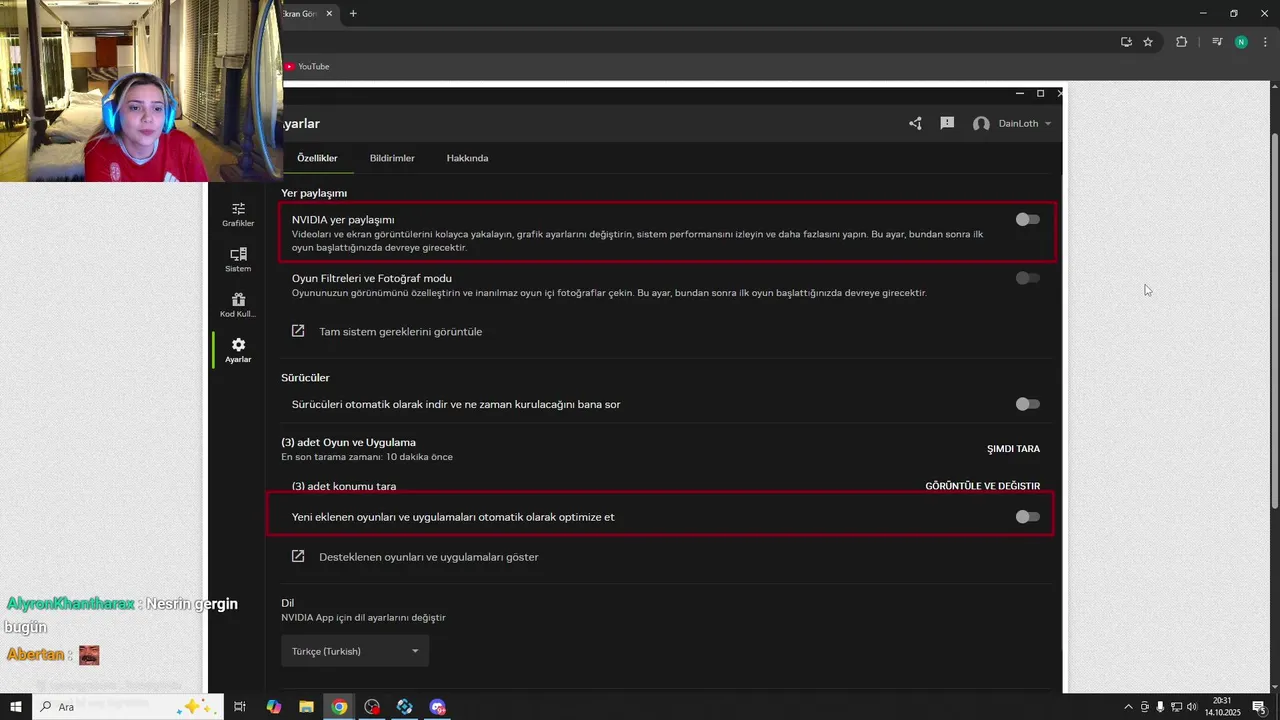
Task: Open the YouTube bookmark in bookmarks bar
Action: [307, 66]
